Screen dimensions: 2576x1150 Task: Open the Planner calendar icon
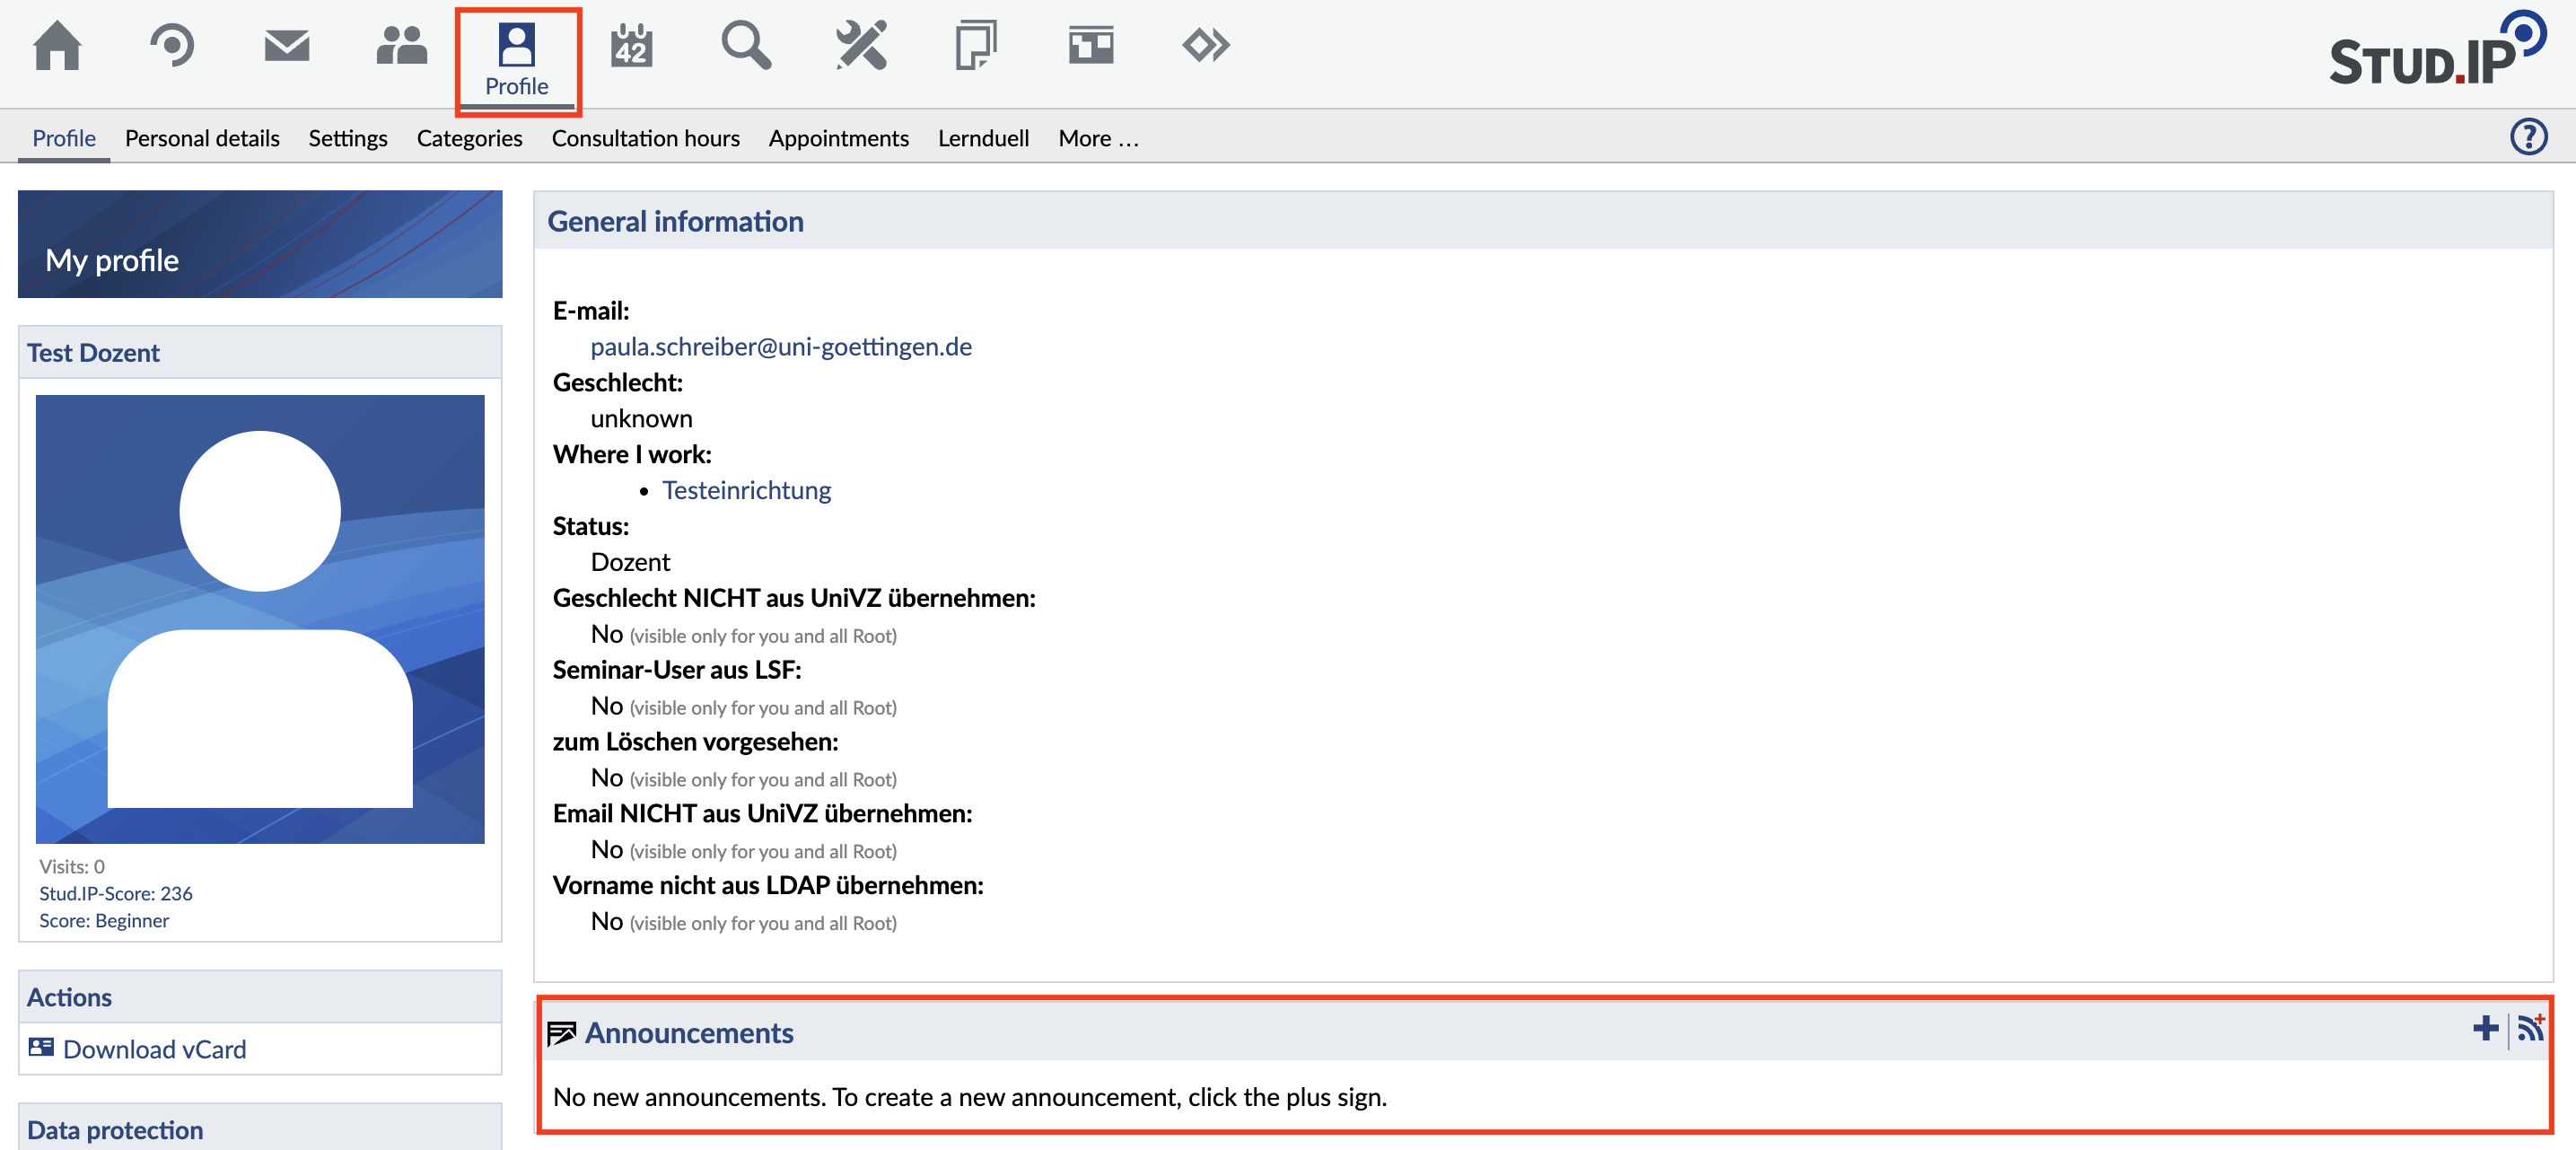pos(631,46)
